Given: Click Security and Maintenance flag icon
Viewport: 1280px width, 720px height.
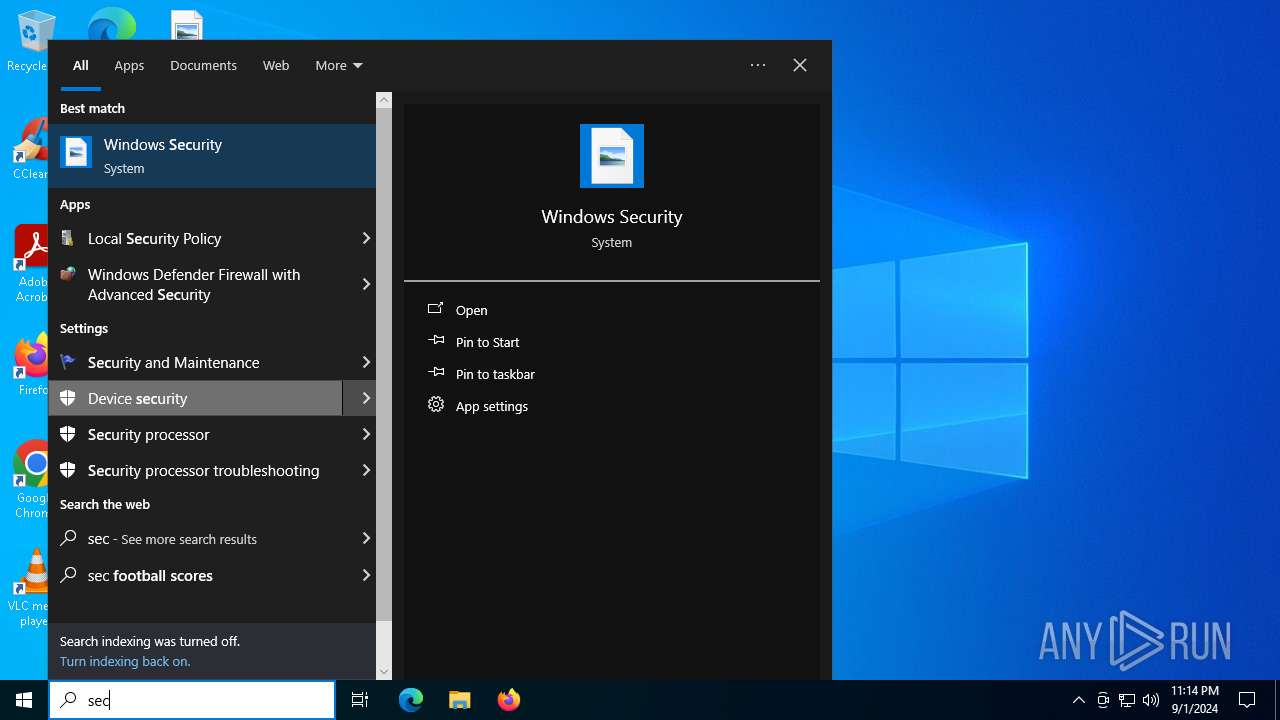Looking at the screenshot, I should pos(68,362).
